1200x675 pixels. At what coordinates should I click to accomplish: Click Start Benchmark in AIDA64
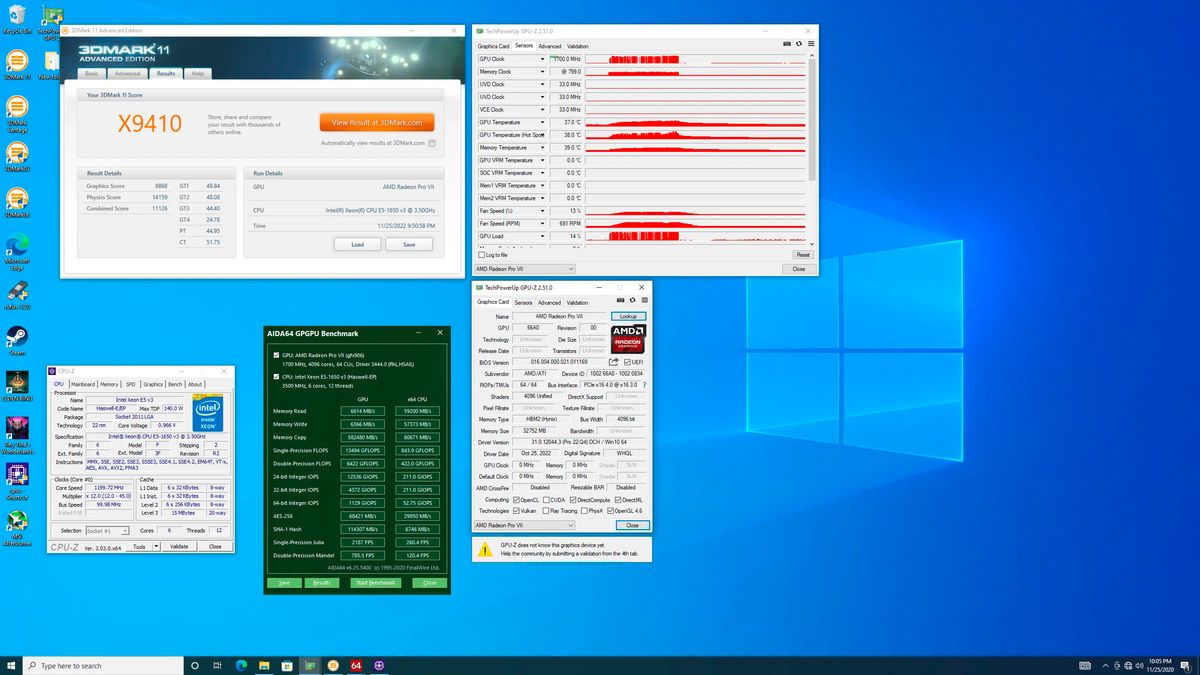(375, 582)
